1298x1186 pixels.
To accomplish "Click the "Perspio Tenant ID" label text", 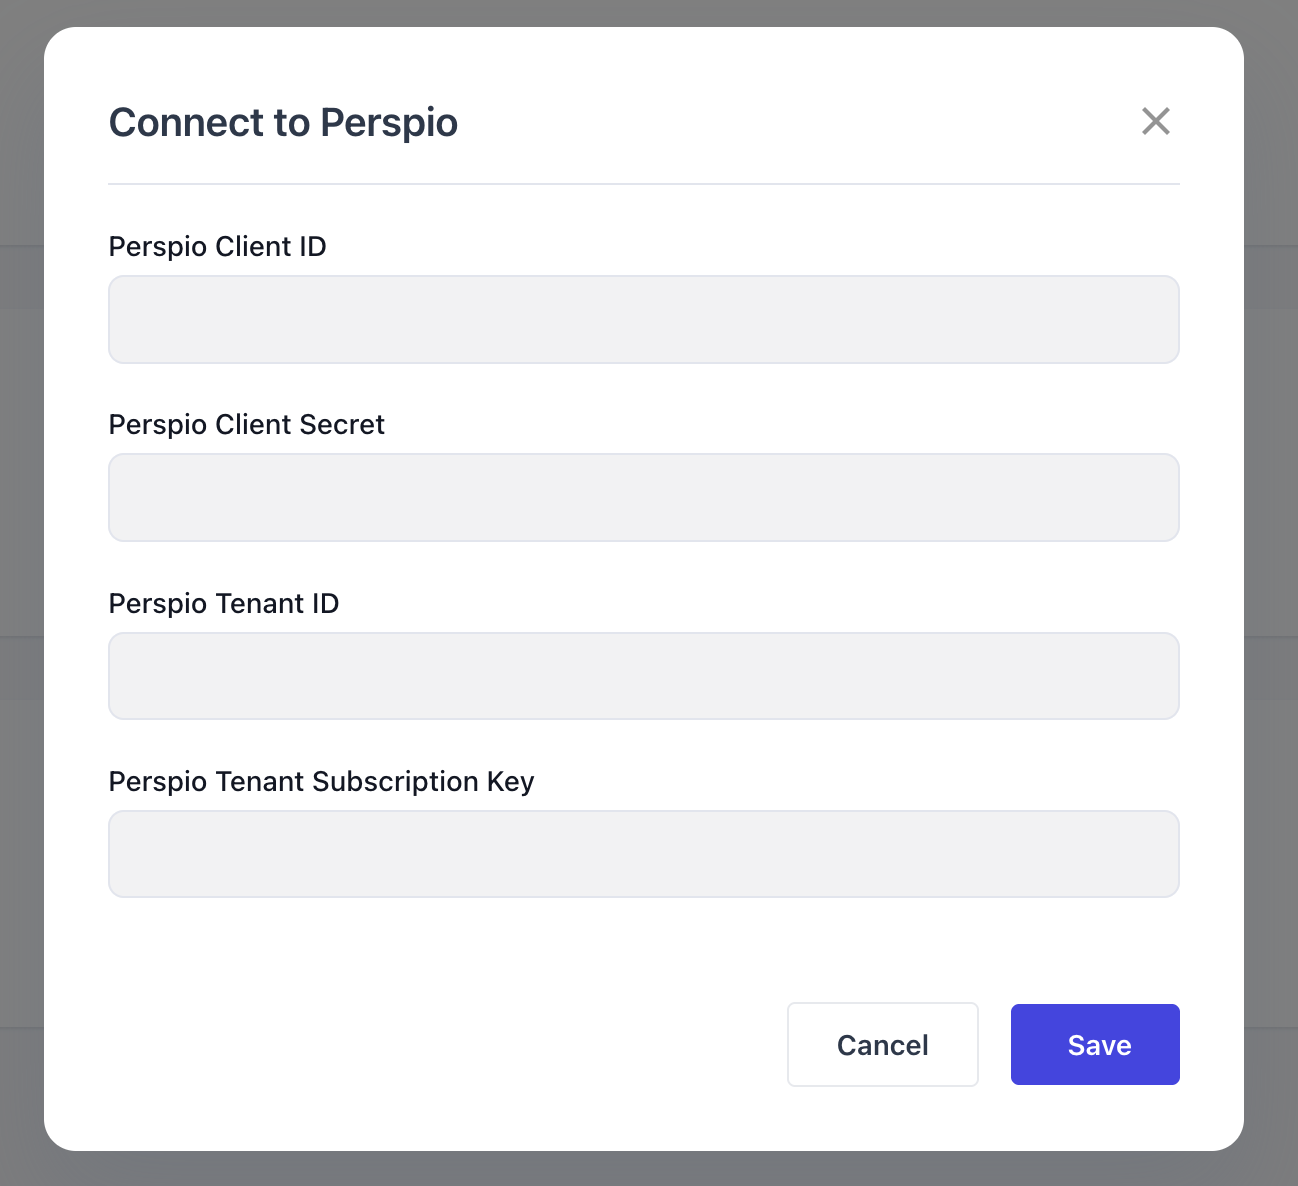I will [x=223, y=604].
